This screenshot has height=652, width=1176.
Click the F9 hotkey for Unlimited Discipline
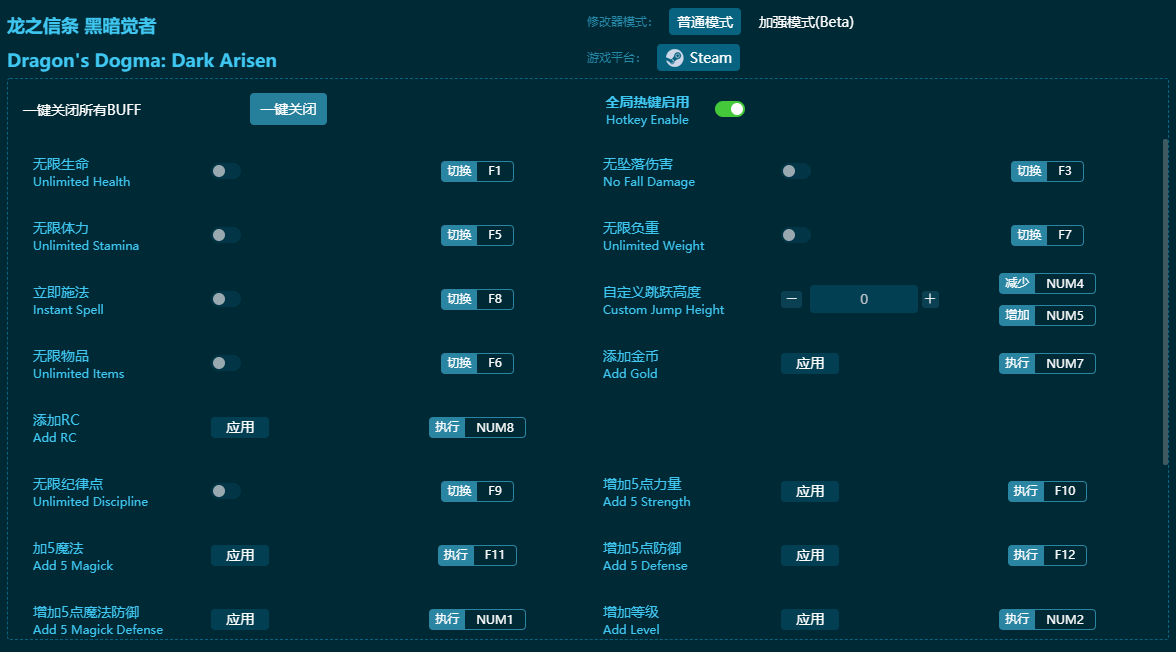pos(477,491)
